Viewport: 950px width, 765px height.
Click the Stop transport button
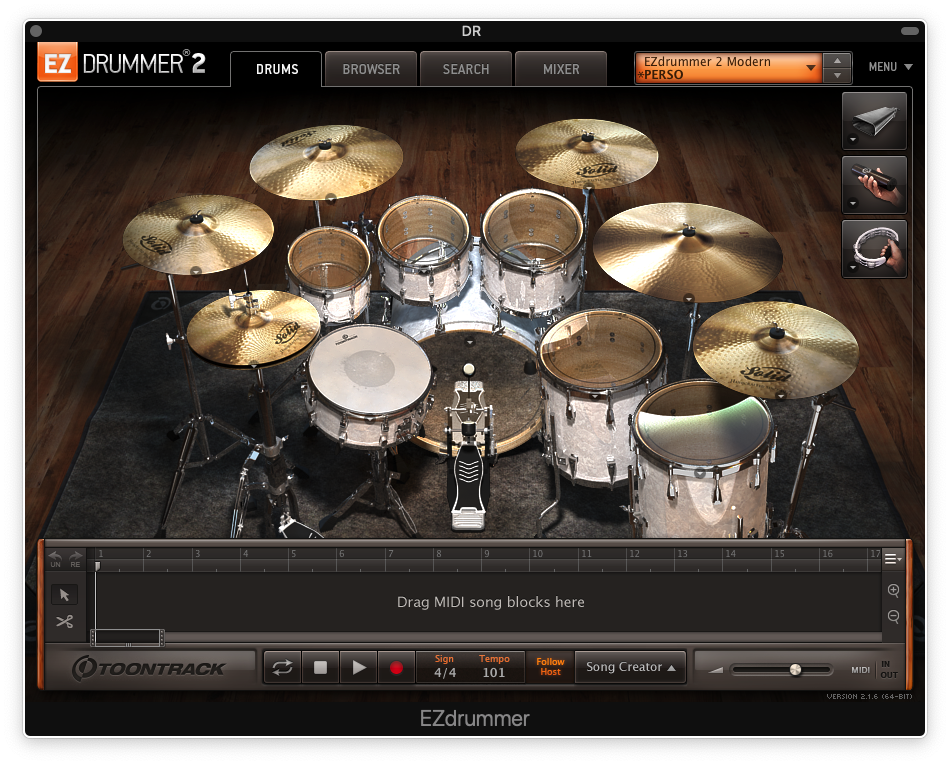coord(321,667)
